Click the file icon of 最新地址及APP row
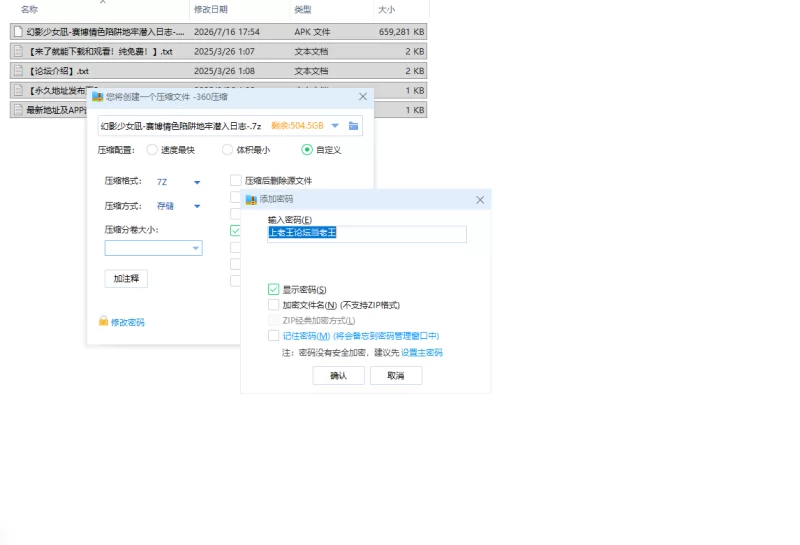 (x=18, y=110)
